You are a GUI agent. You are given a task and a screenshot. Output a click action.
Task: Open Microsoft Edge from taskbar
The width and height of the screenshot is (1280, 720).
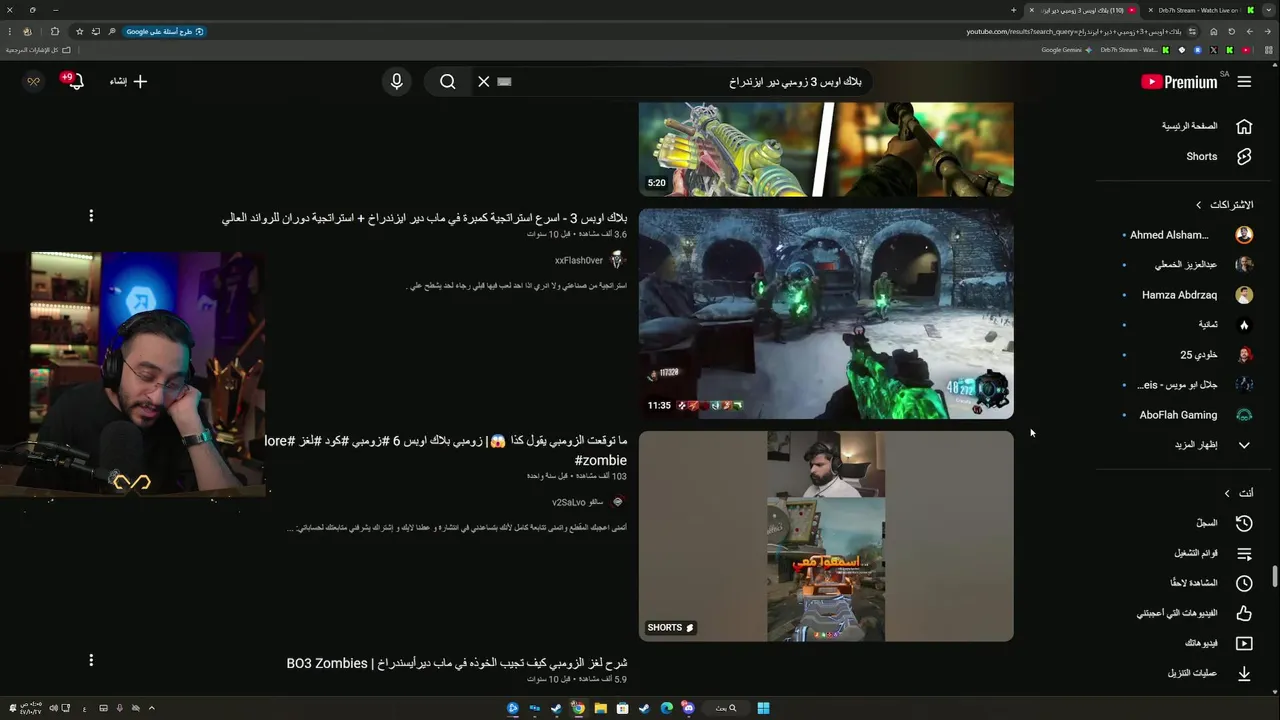coord(666,708)
